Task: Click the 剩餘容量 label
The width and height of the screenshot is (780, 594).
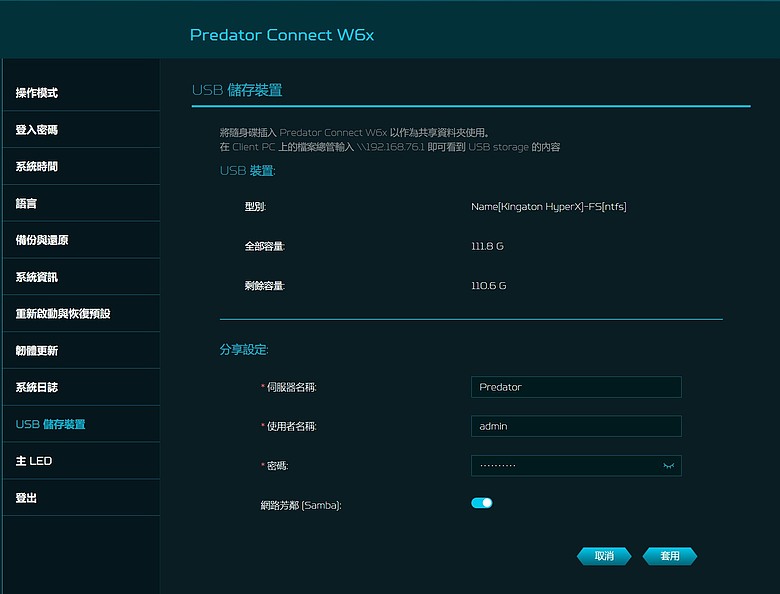Action: [265, 286]
